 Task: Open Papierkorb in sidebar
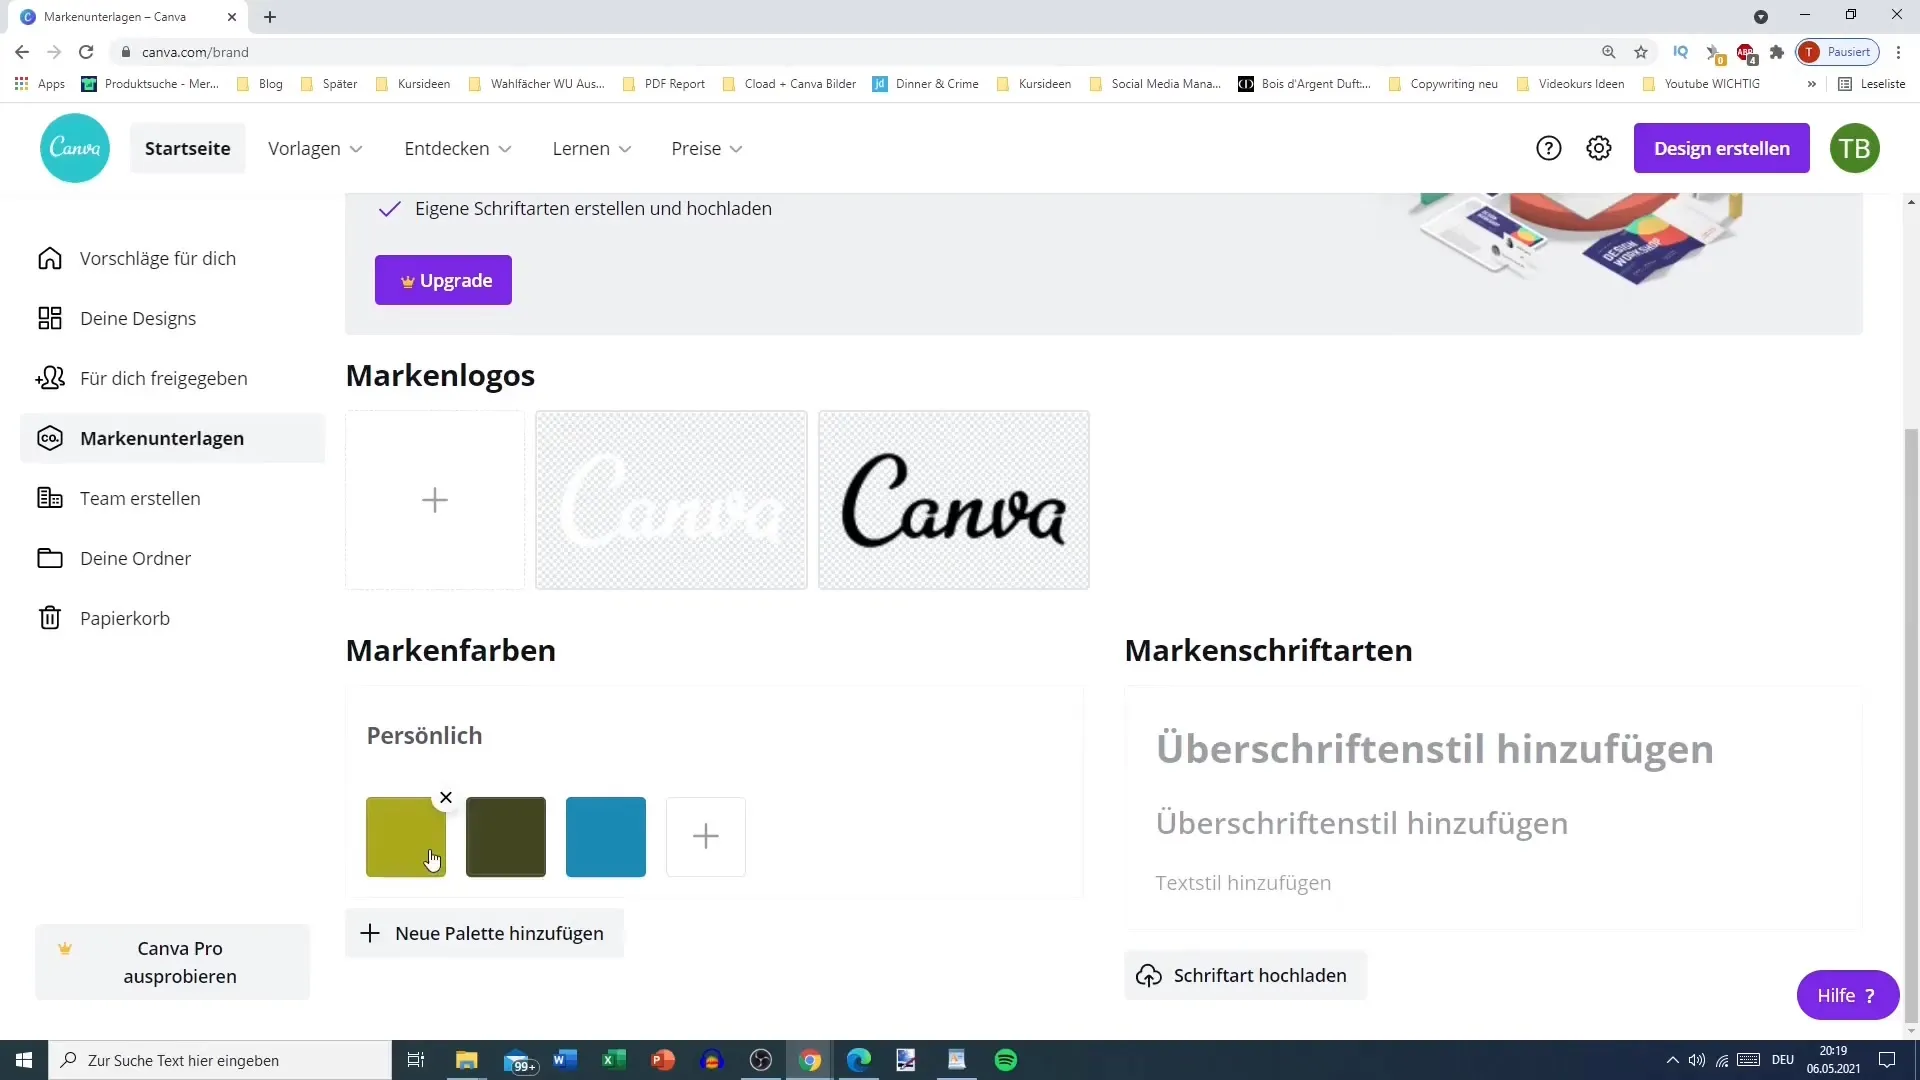[172, 618]
